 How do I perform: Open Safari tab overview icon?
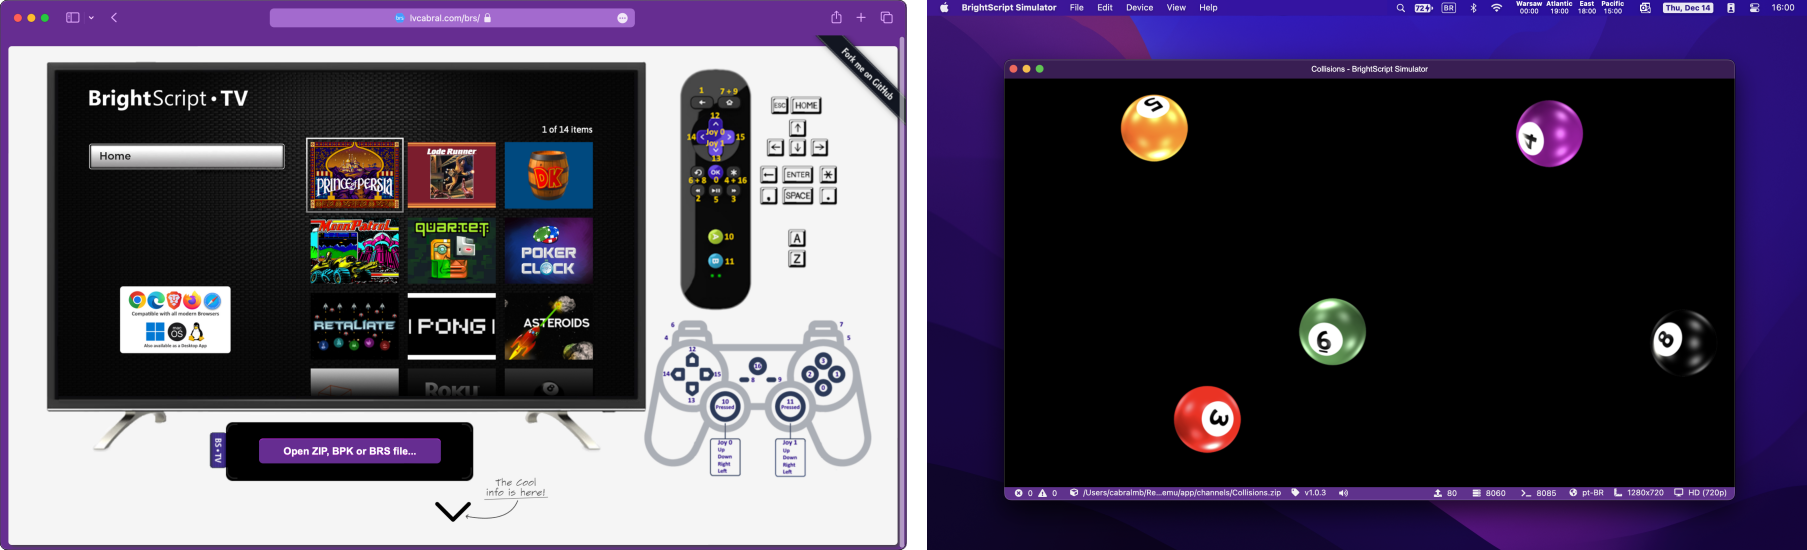[x=886, y=17]
